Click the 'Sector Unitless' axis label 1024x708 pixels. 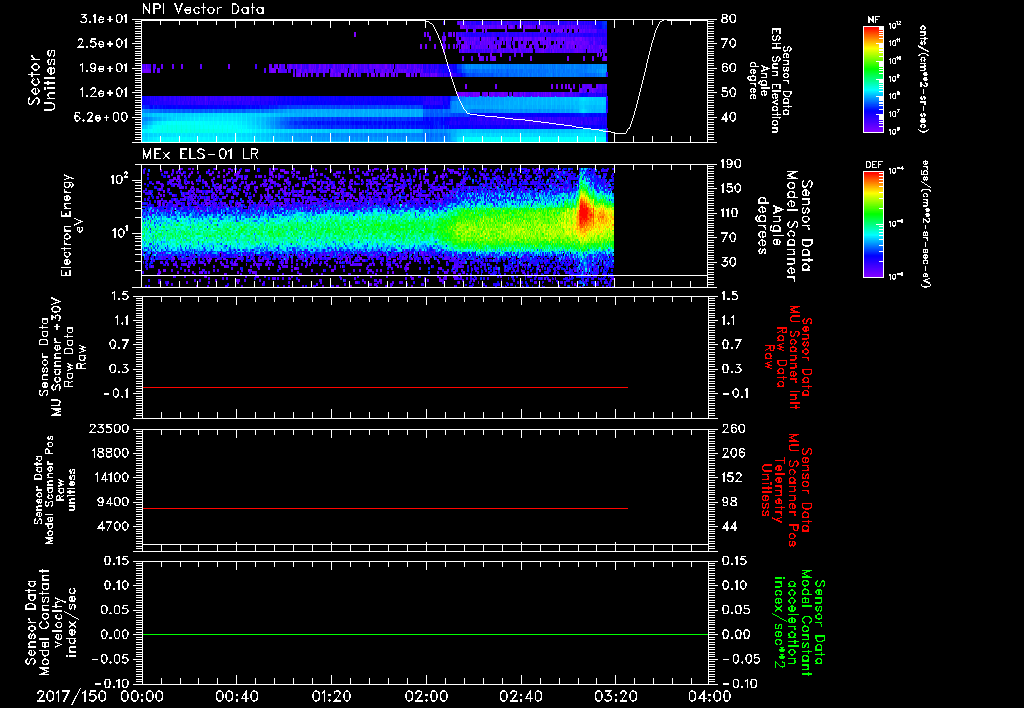click(x=41, y=80)
